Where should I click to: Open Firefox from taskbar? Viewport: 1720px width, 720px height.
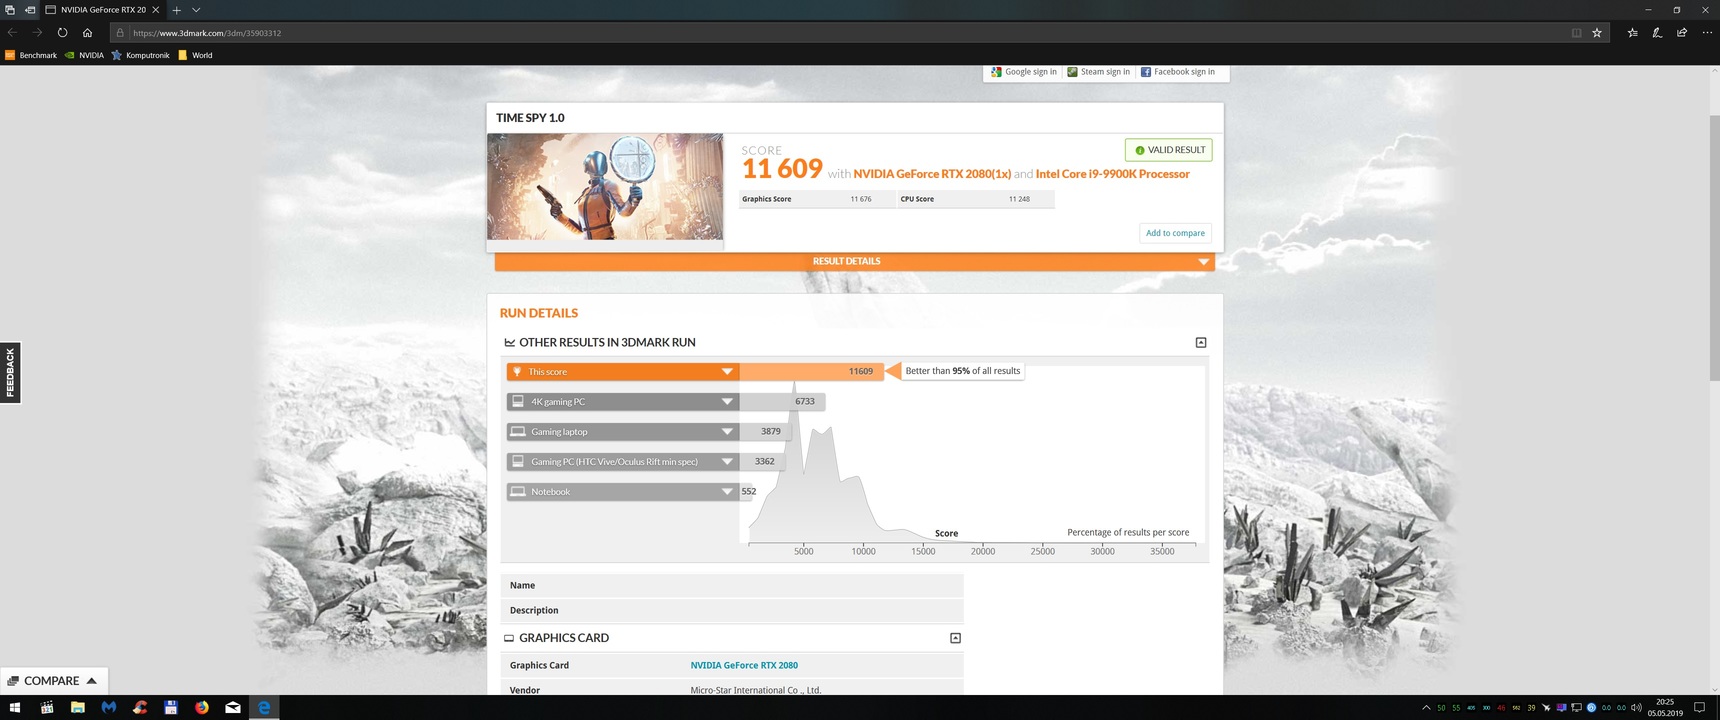point(202,707)
